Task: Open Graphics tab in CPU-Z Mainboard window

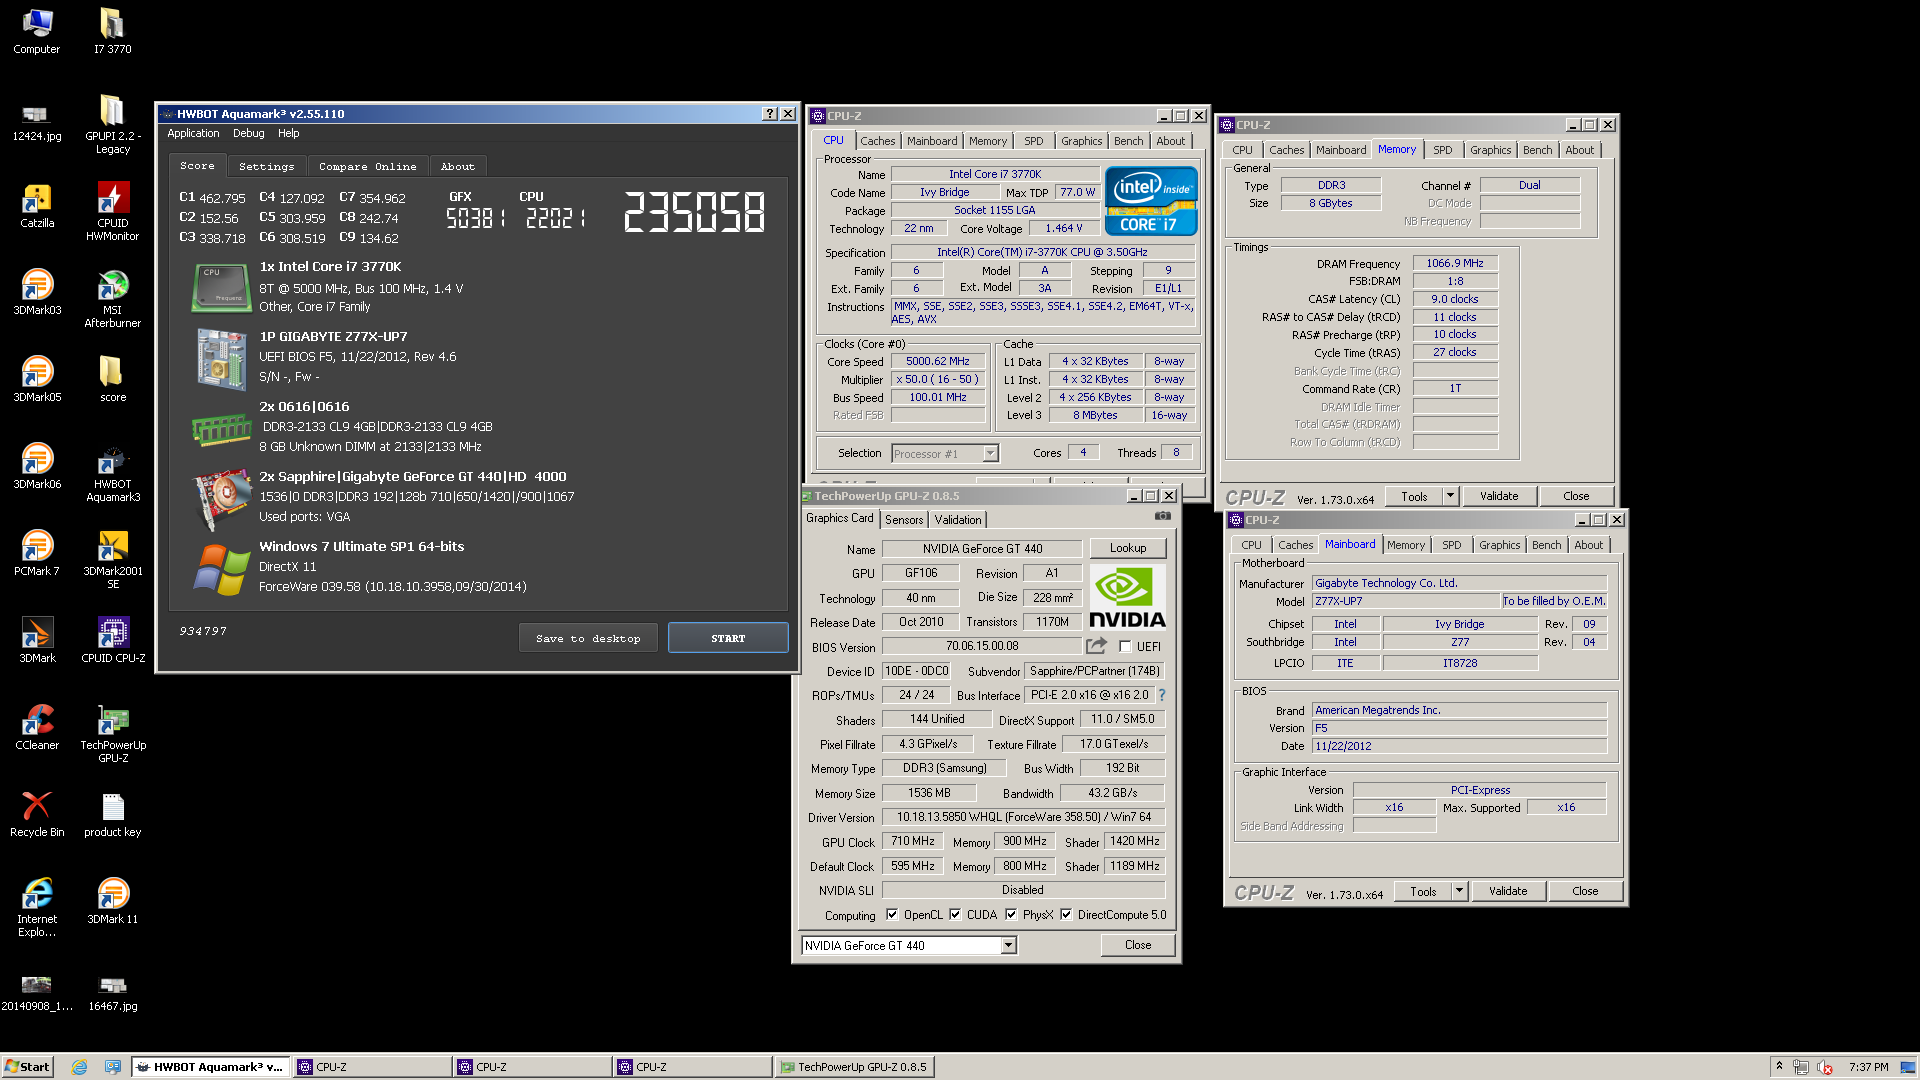Action: point(1499,545)
